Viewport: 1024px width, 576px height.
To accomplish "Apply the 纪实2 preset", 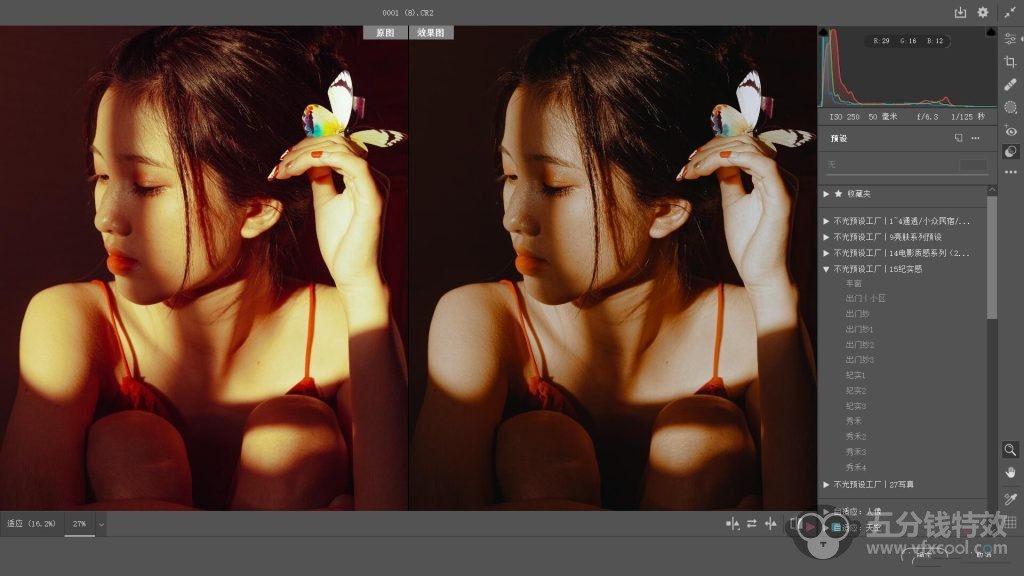I will pos(856,391).
